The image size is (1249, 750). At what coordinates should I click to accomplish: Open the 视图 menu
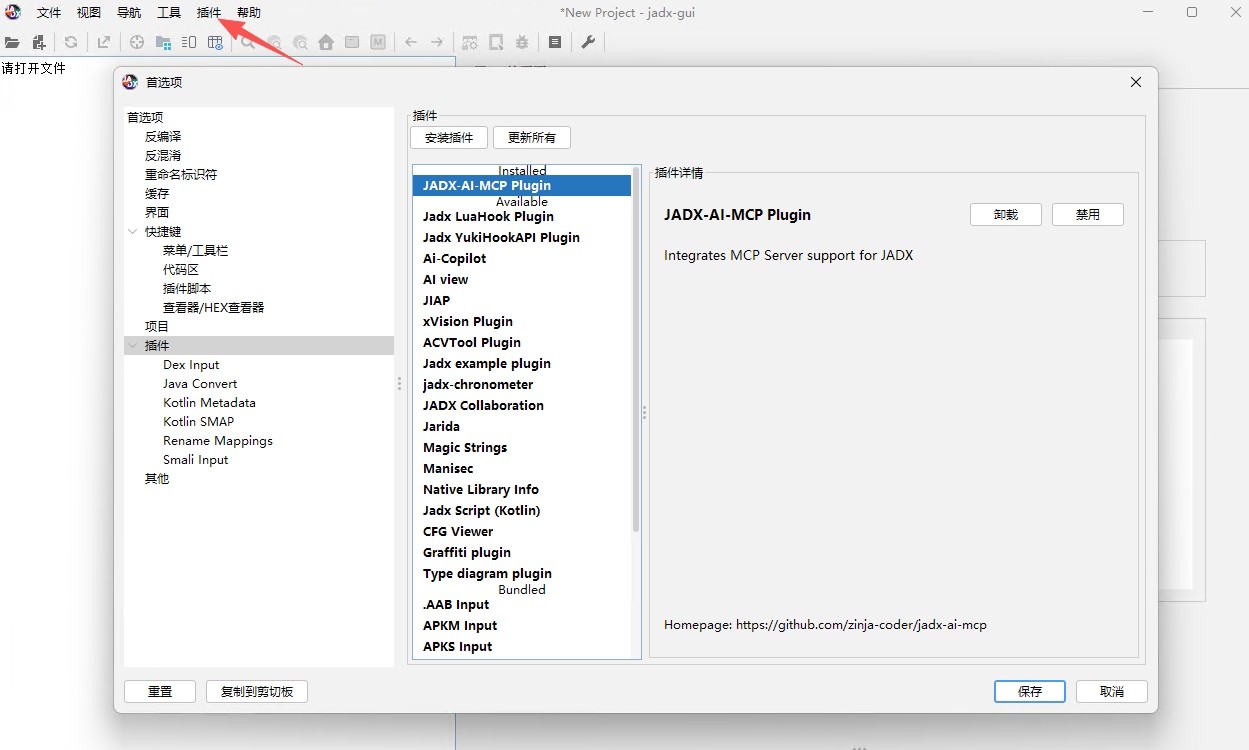[x=89, y=13]
